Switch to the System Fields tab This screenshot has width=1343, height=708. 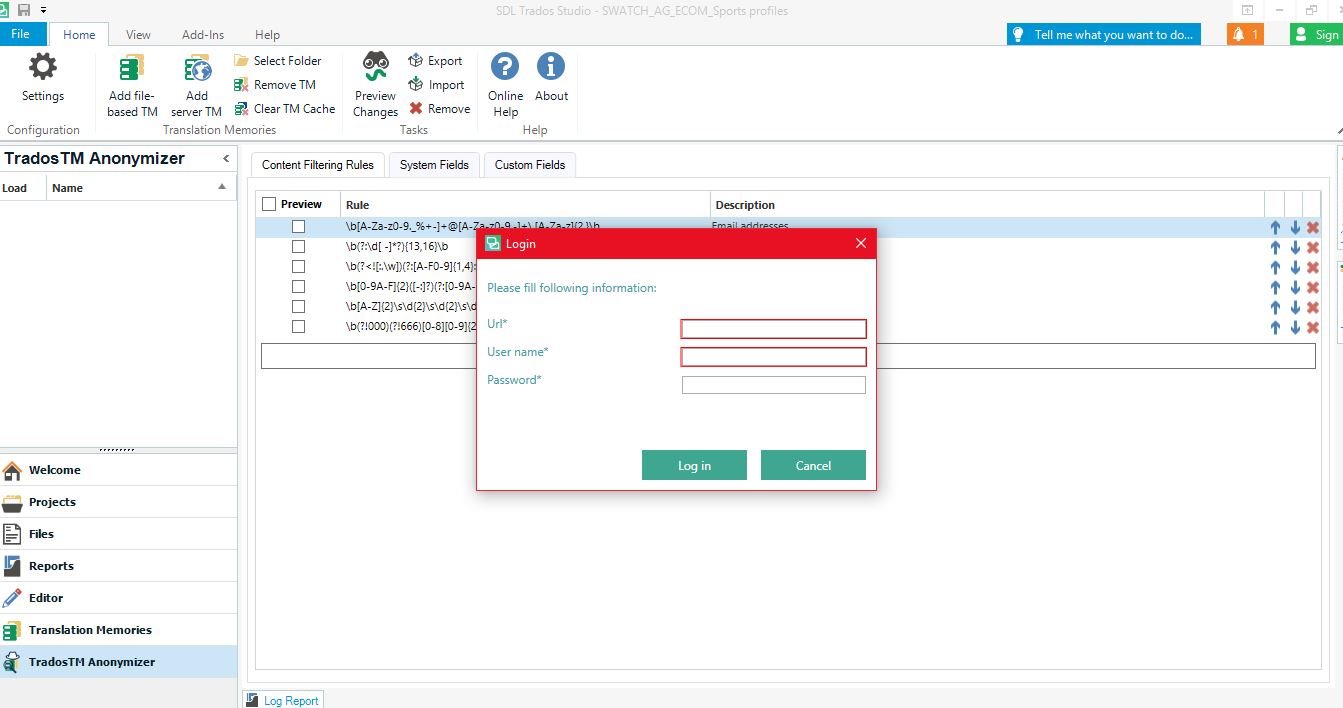click(x=434, y=165)
